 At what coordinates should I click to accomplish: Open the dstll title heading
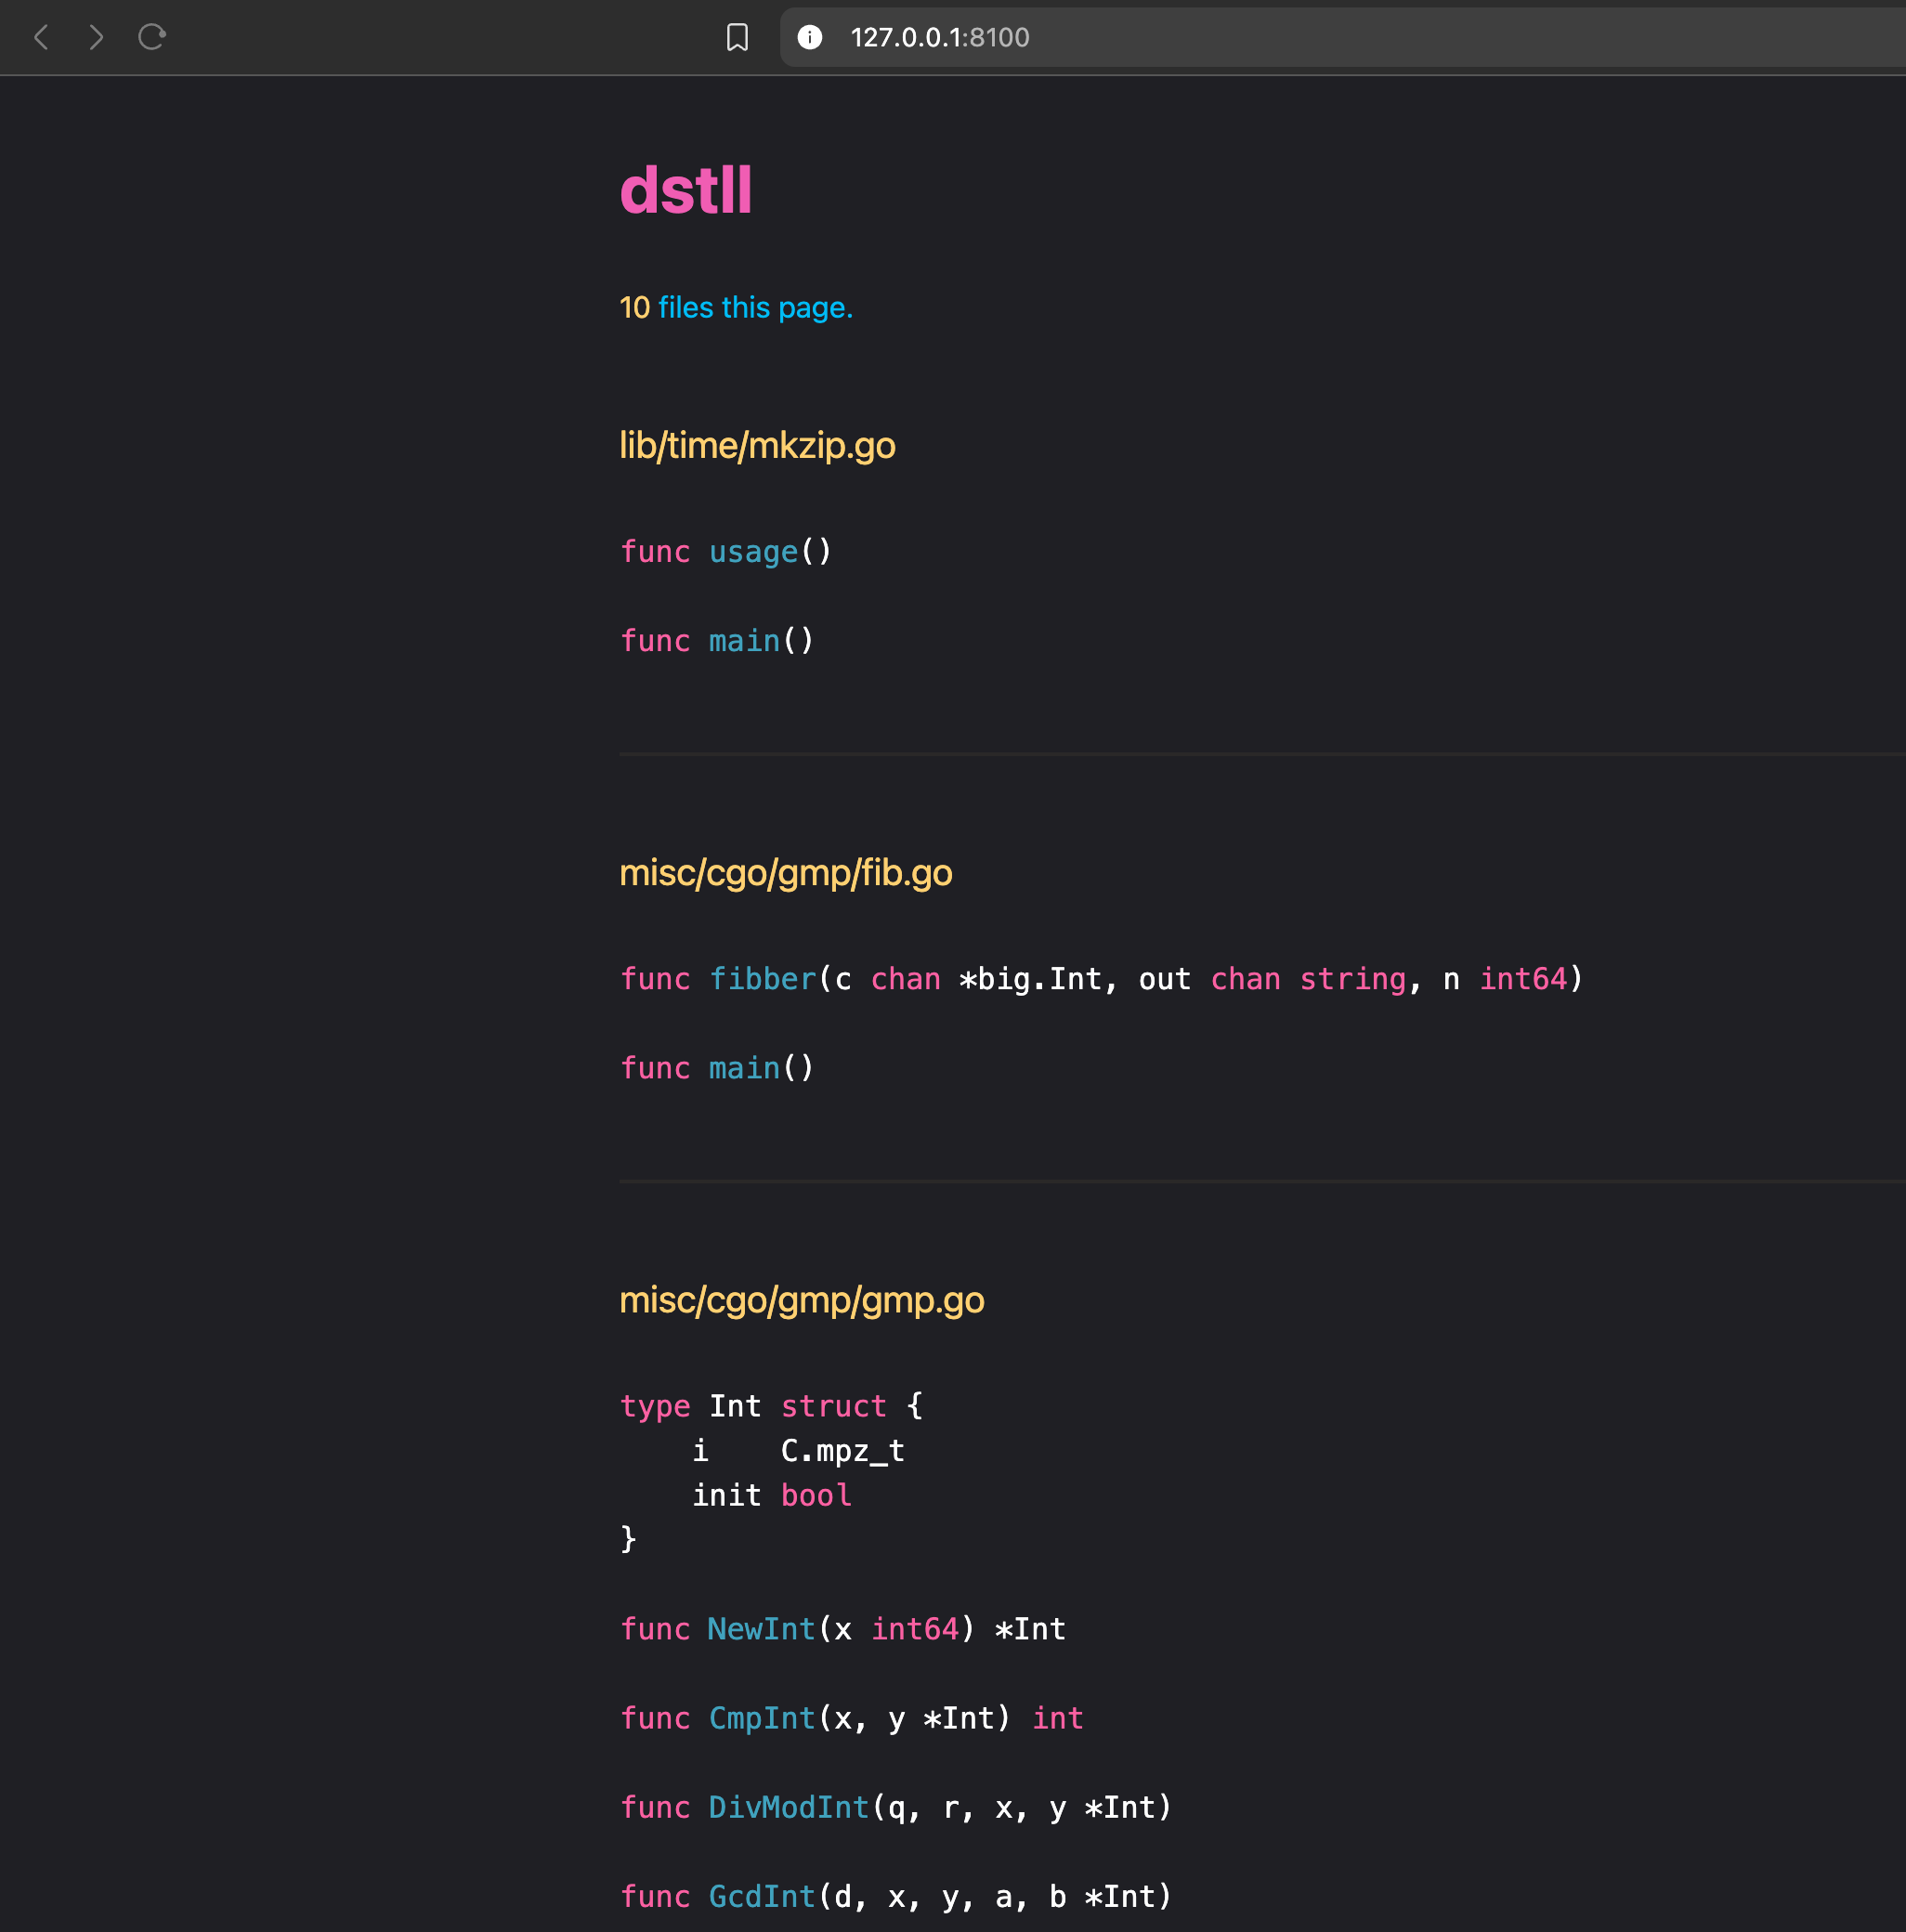(x=686, y=190)
